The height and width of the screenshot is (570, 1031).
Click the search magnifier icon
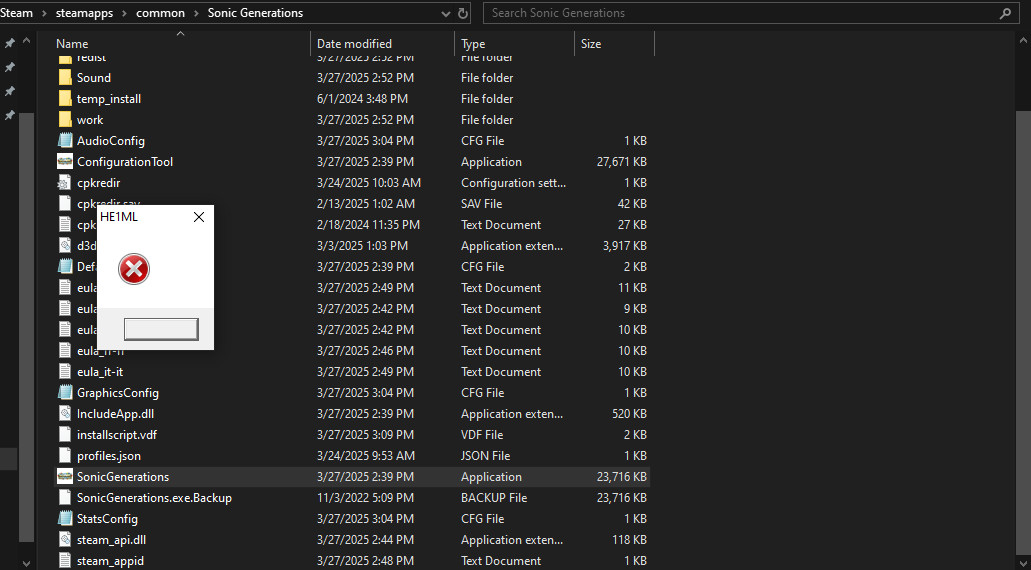point(1005,12)
